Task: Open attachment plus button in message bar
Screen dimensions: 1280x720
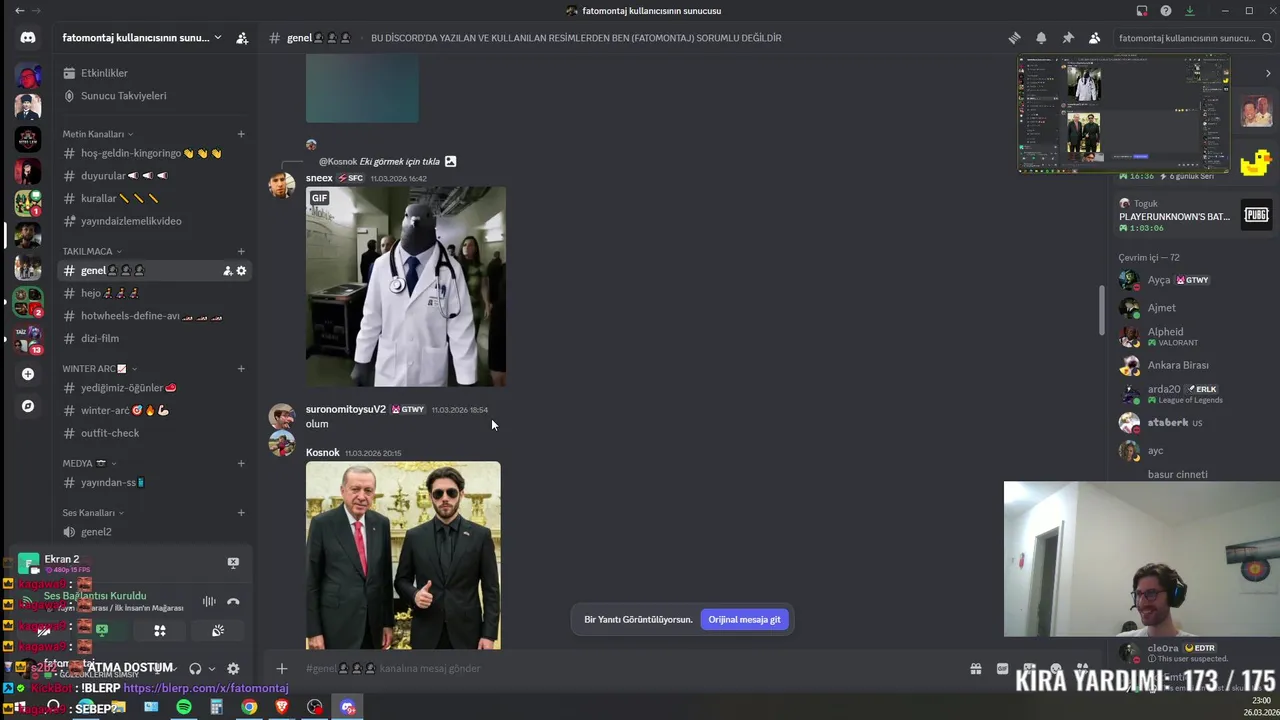Action: [x=282, y=668]
